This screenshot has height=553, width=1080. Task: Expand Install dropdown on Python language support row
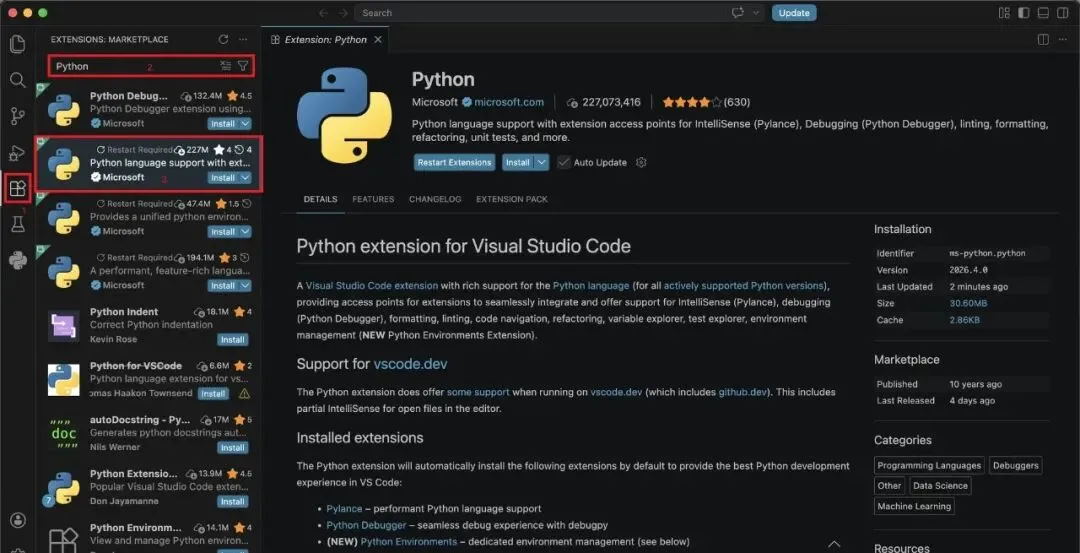[x=245, y=178]
